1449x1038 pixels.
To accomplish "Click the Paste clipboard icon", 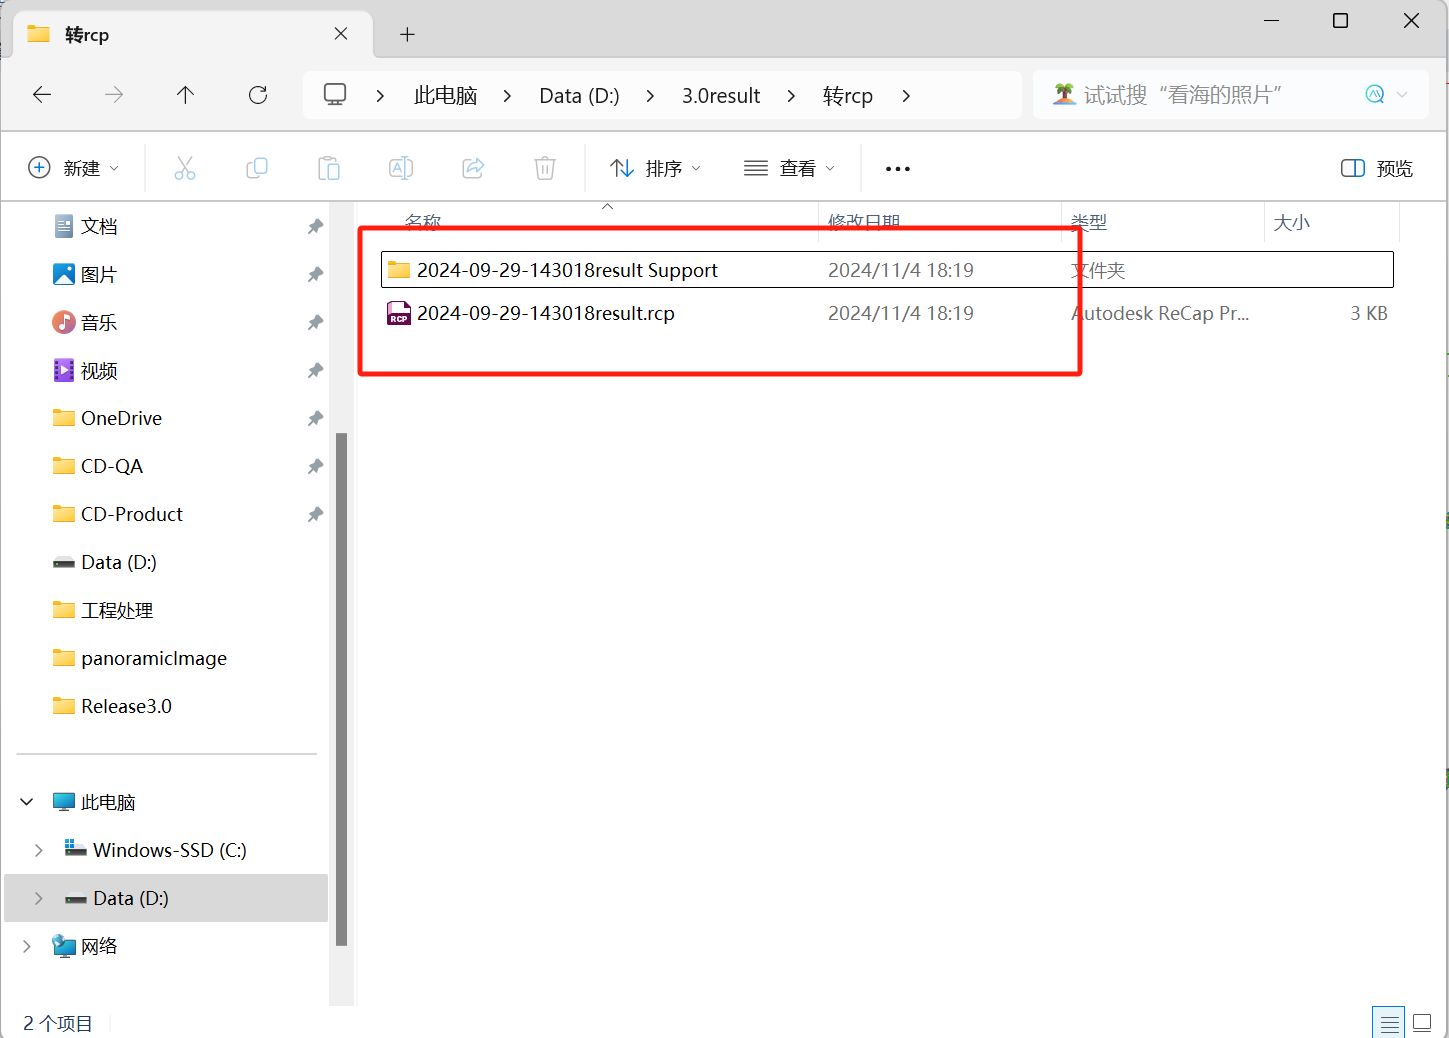I will pos(329,168).
